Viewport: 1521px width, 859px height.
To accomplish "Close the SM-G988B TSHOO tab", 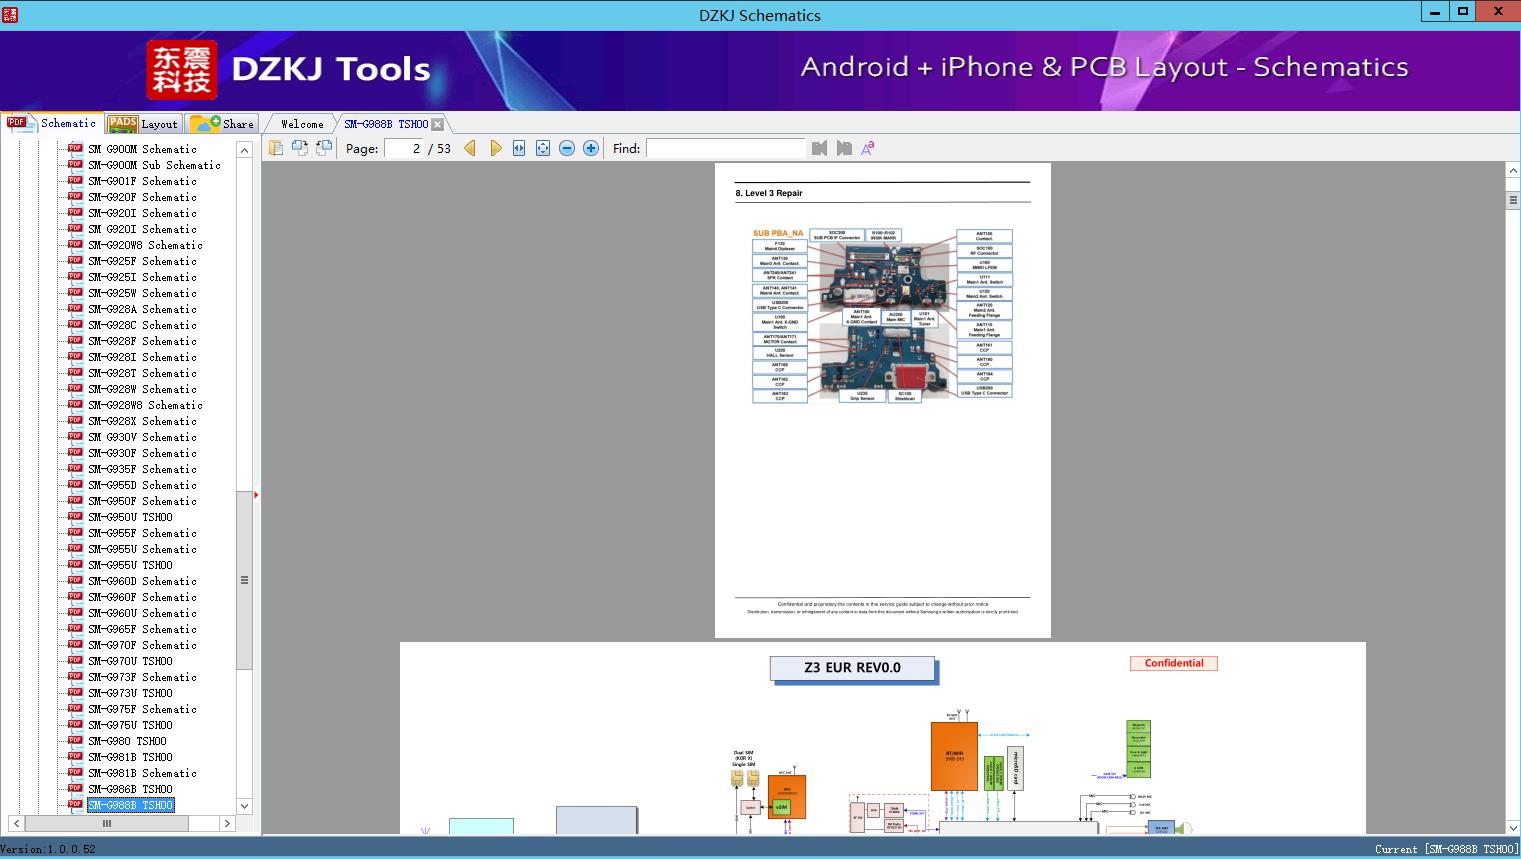I will pos(438,124).
